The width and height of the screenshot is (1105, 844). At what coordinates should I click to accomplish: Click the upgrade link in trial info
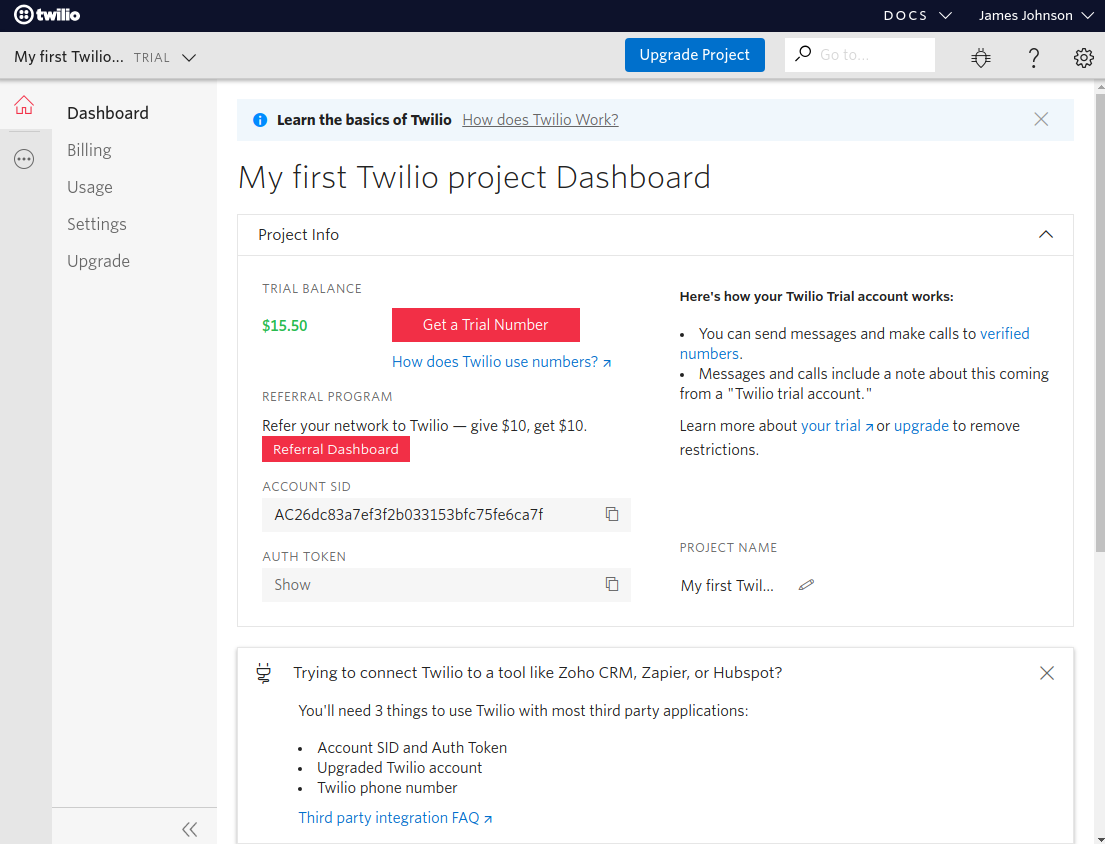(x=921, y=426)
